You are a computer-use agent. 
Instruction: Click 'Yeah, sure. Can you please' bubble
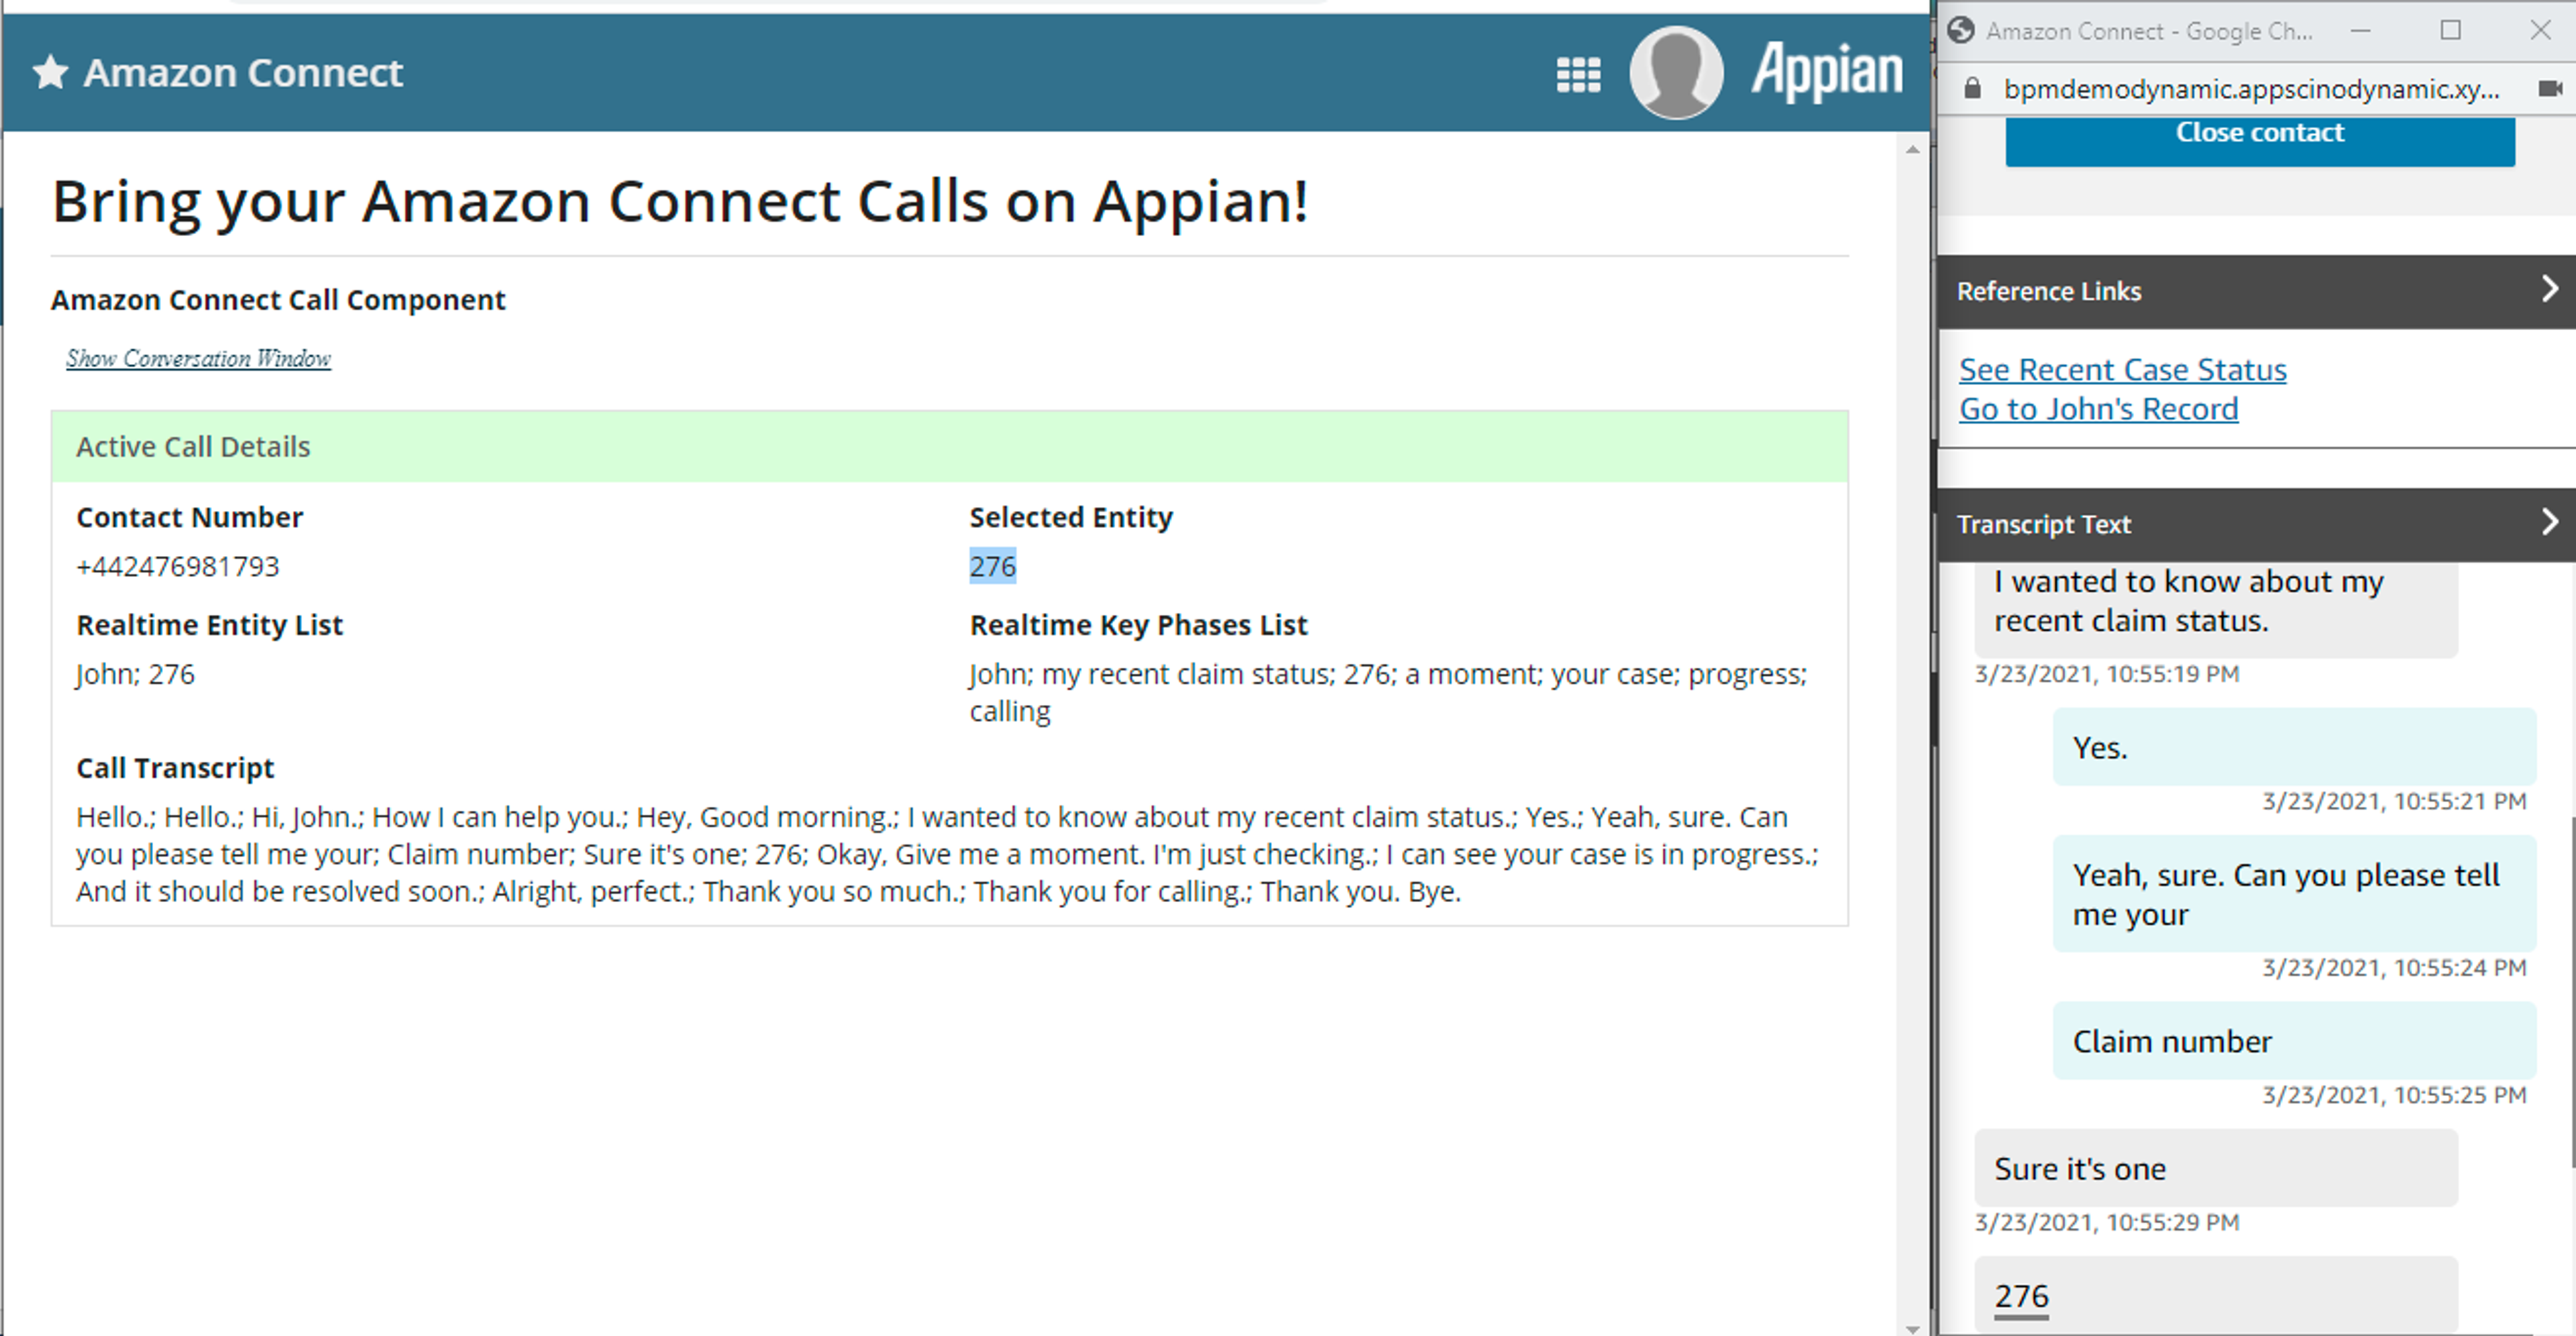click(x=2294, y=894)
